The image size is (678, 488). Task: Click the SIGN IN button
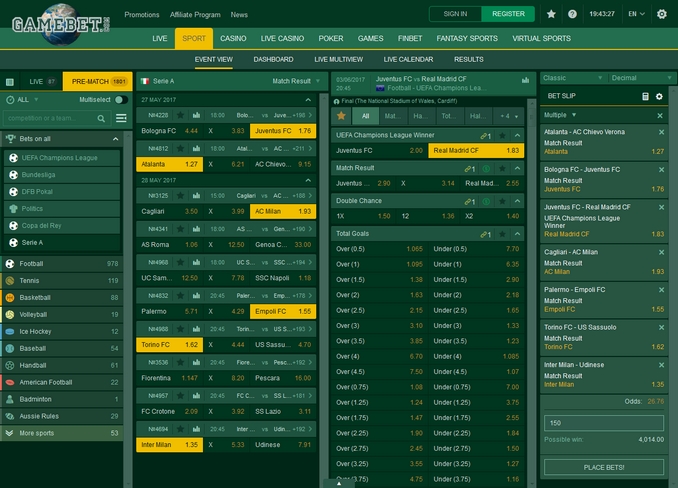coord(455,14)
